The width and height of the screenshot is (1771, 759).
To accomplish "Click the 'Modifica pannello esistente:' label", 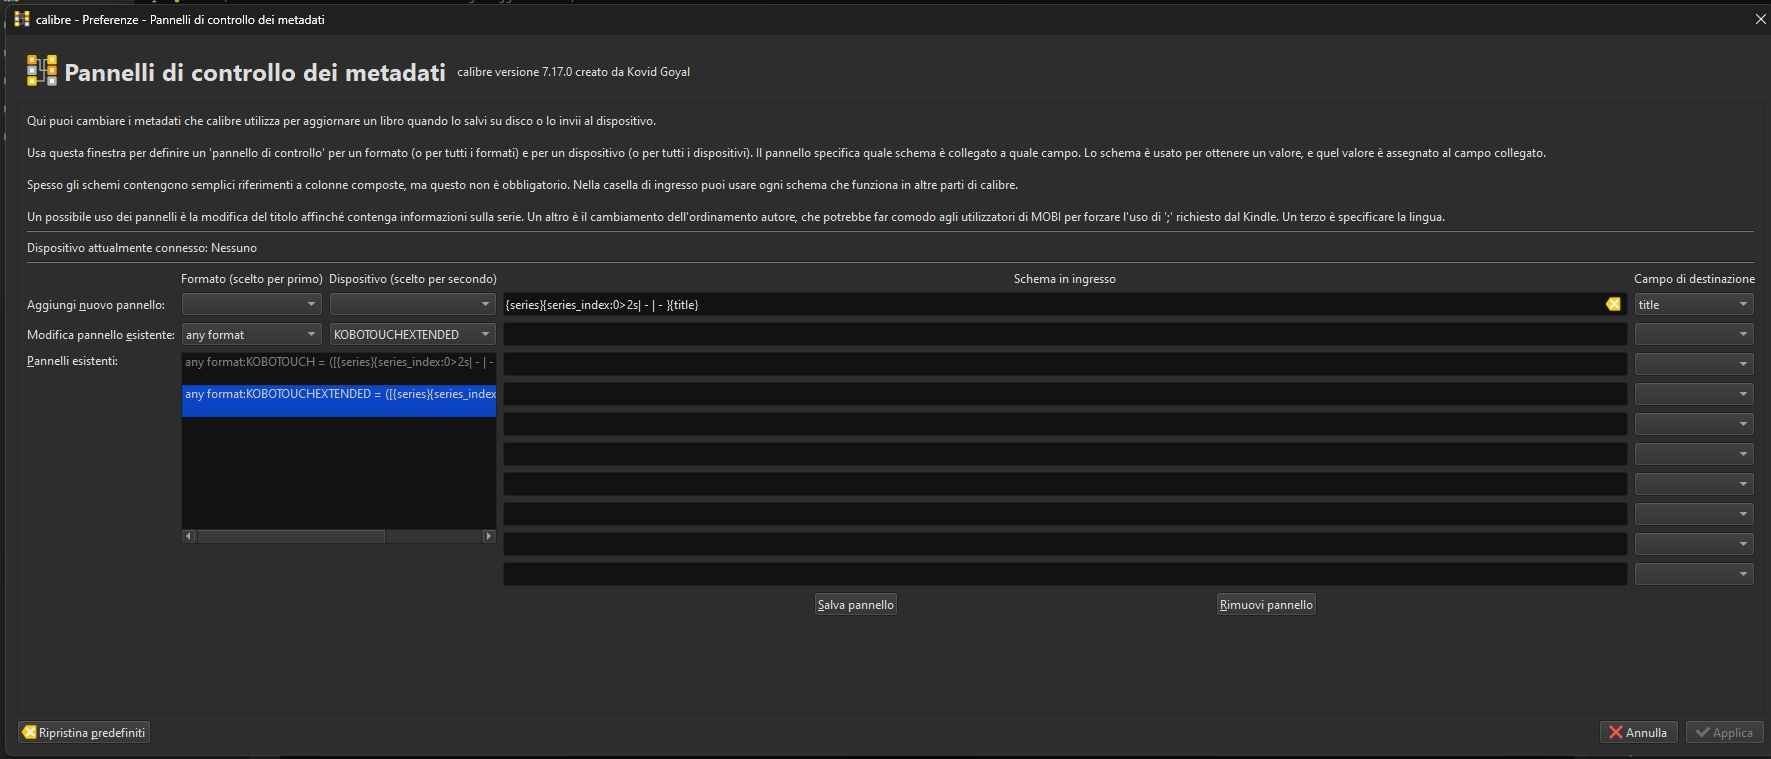I will point(101,335).
